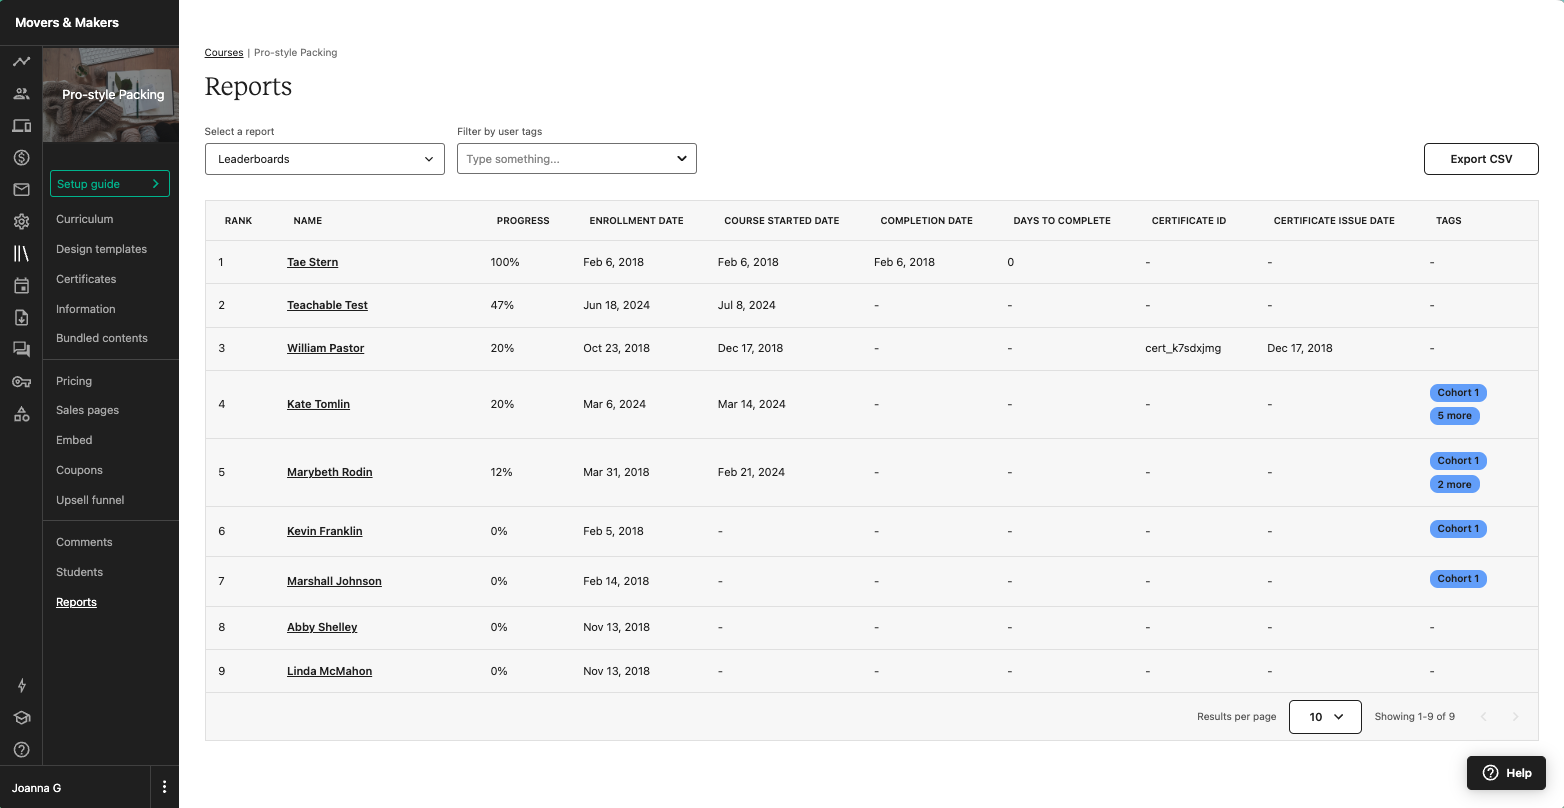Viewport: 1564px width, 808px height.
Task: Open Certificates in course menu
Action: click(86, 279)
